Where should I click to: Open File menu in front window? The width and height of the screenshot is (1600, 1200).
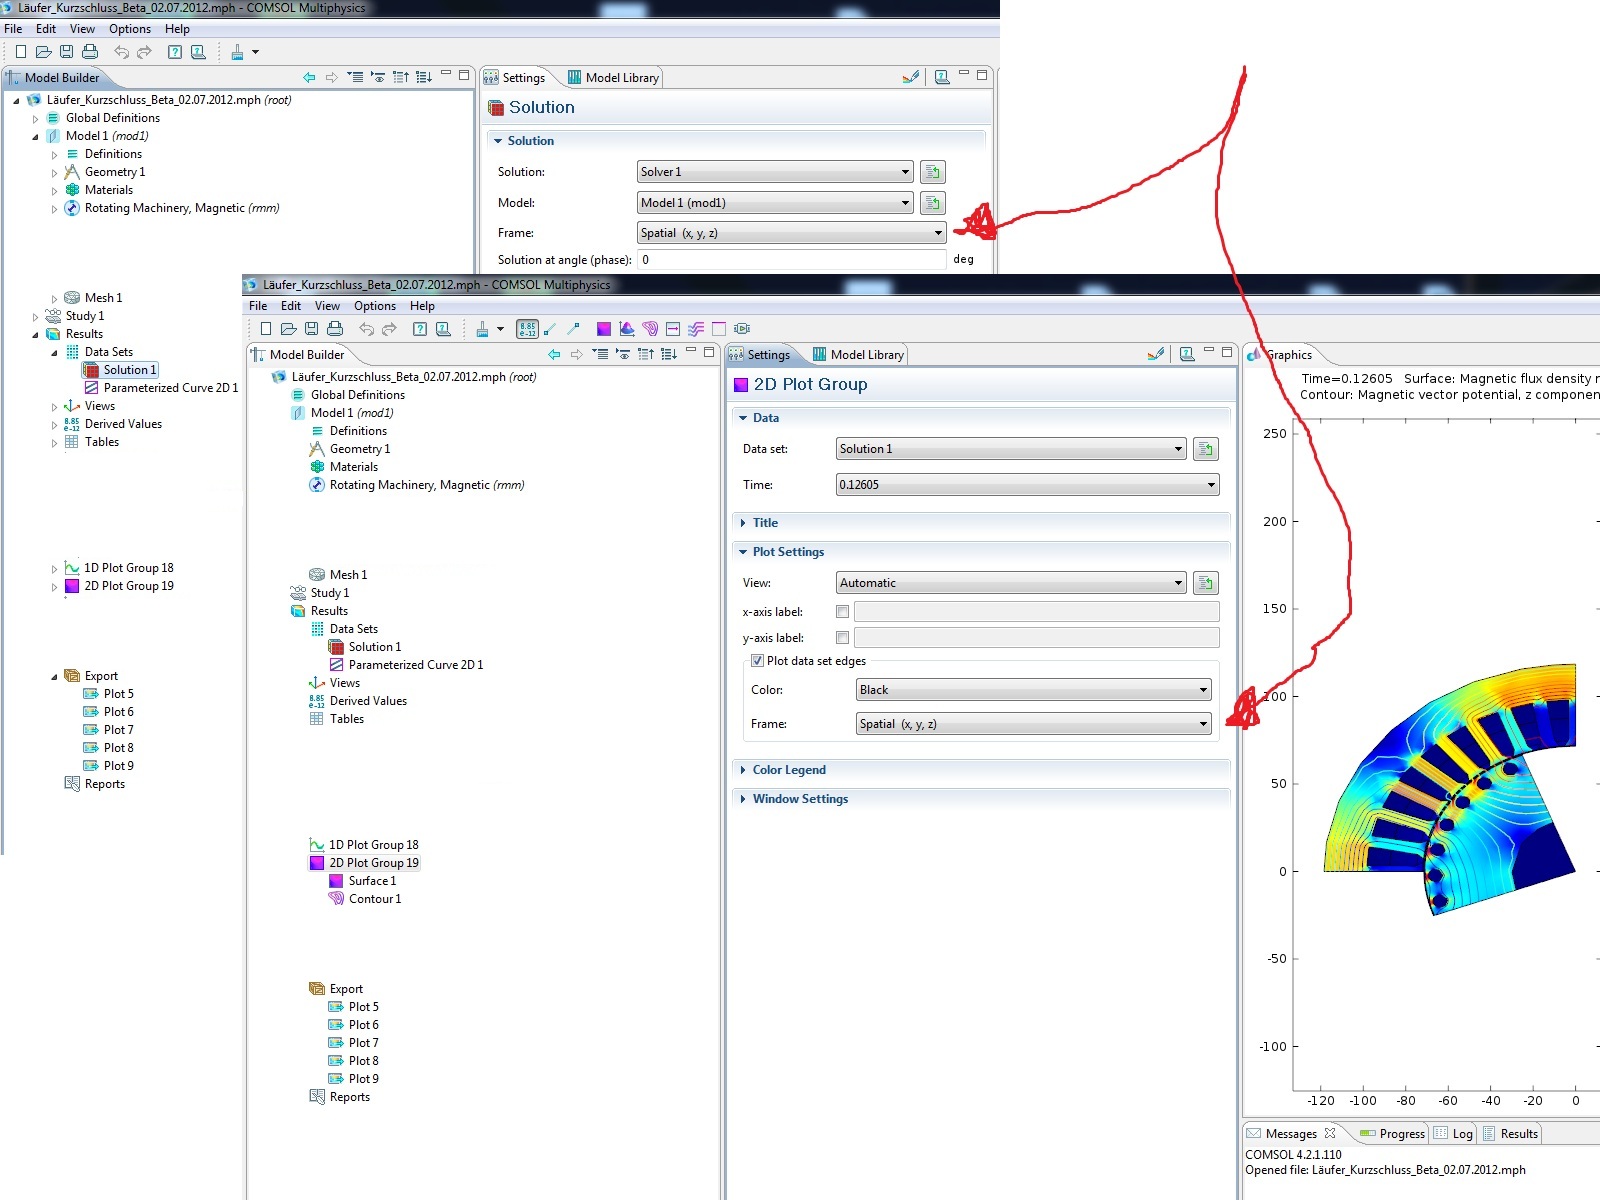pyautogui.click(x=258, y=306)
